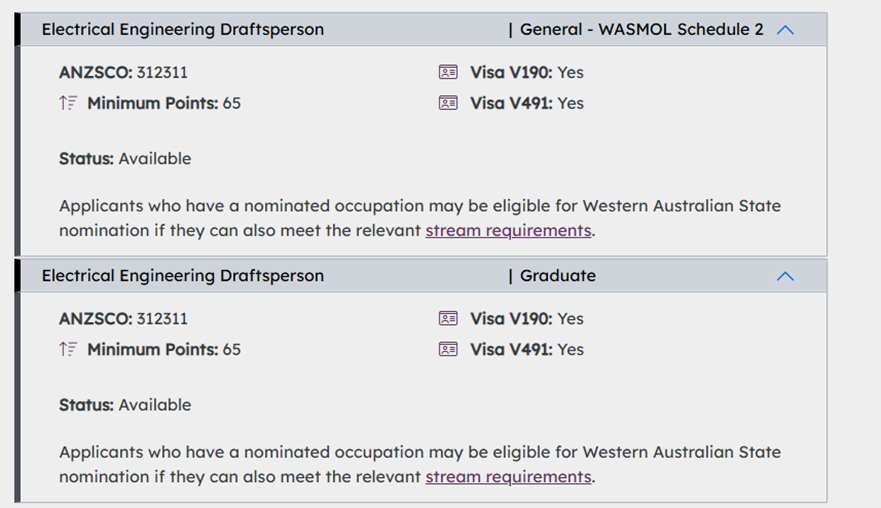Click Minimum Points sort icon in General panel
Screen dimensions: 881x508
(x=68, y=103)
